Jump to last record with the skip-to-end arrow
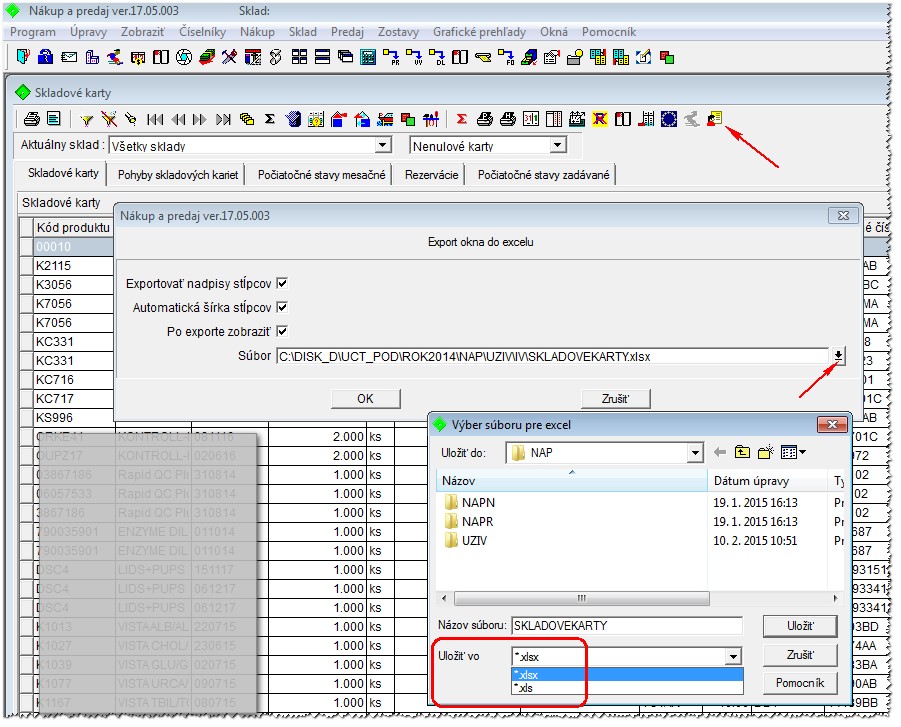This screenshot has width=901, height=727. coord(224,119)
